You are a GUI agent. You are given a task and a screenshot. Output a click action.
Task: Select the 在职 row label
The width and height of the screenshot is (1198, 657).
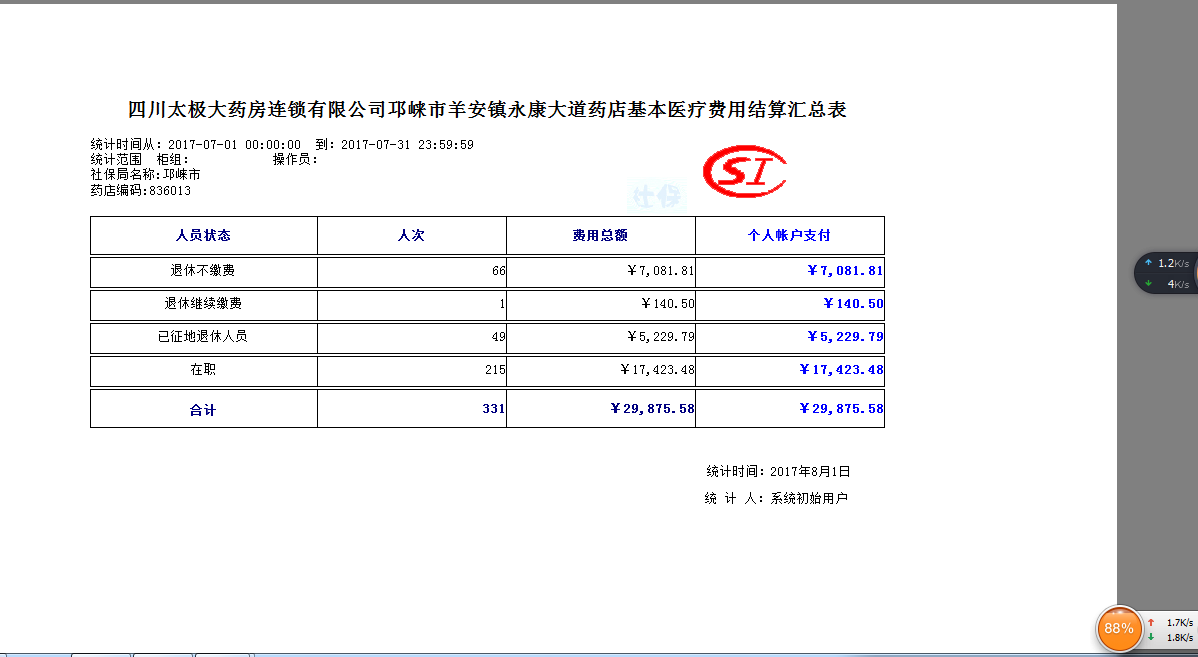tap(203, 369)
